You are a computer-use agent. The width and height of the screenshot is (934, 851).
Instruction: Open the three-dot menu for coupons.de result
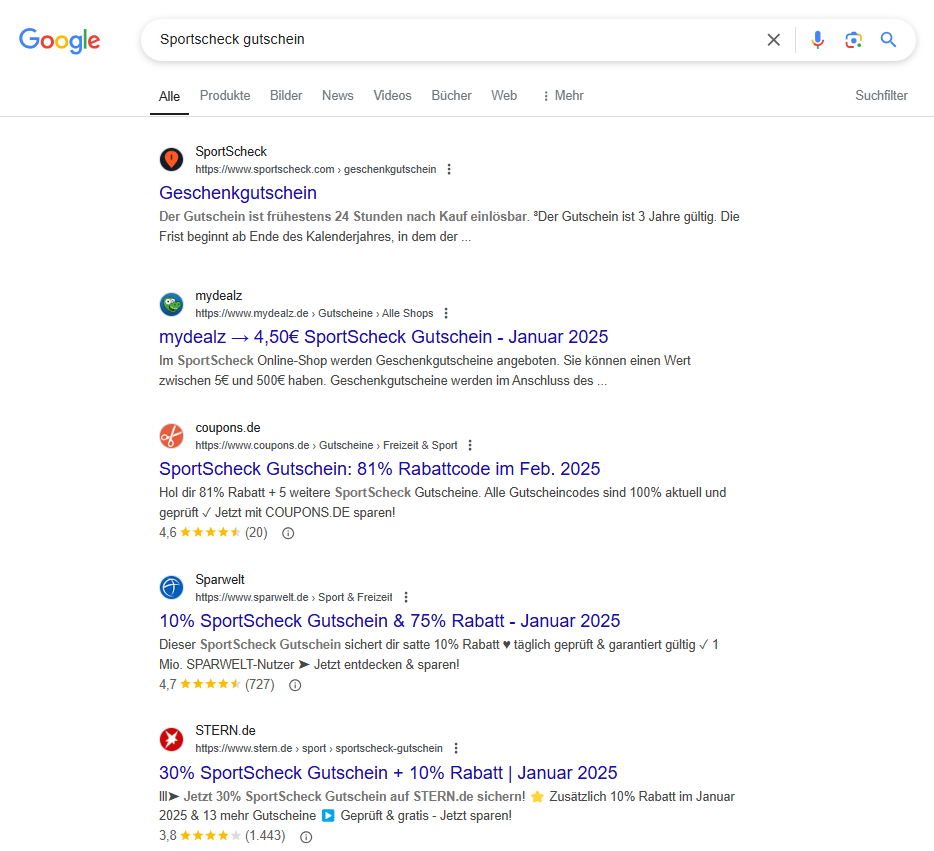470,445
